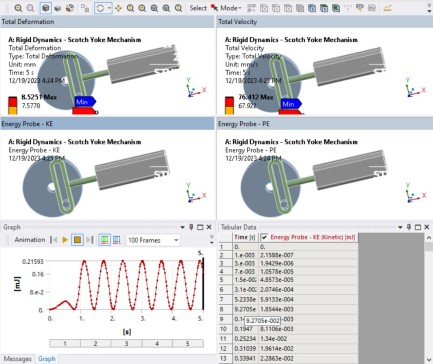Stop the animation
This screenshot has width=433, height=364.
pyautogui.click(x=77, y=240)
